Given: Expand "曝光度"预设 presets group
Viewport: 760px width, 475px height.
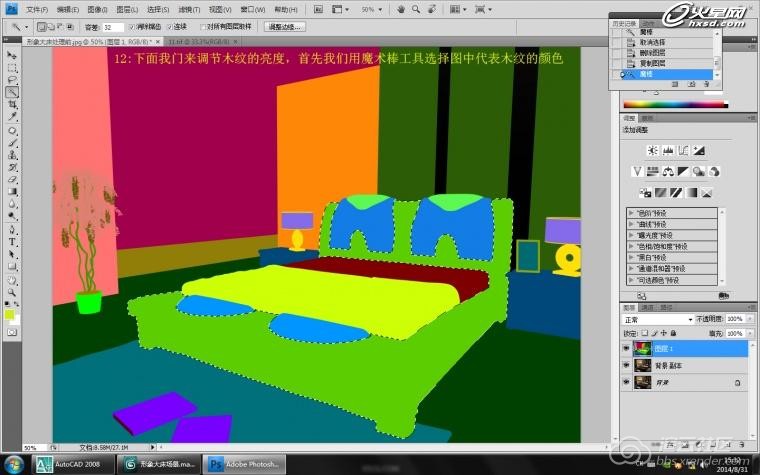Looking at the screenshot, I should [x=631, y=235].
